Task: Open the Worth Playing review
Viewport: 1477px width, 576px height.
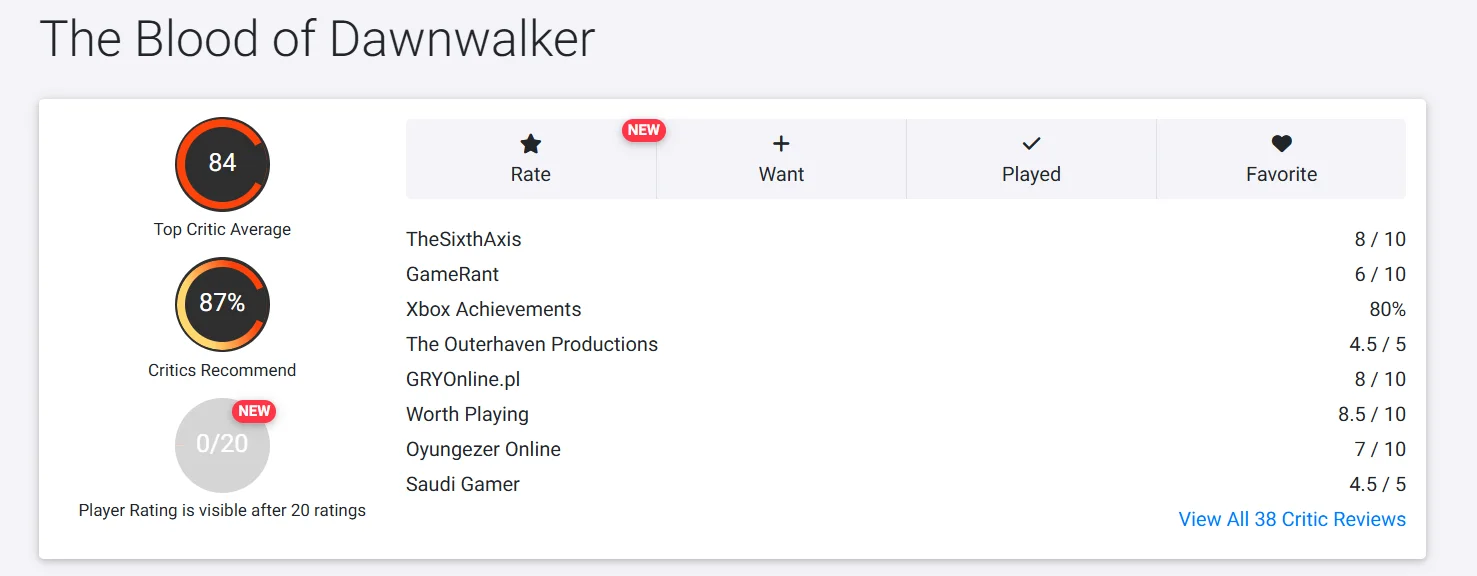Action: (467, 414)
